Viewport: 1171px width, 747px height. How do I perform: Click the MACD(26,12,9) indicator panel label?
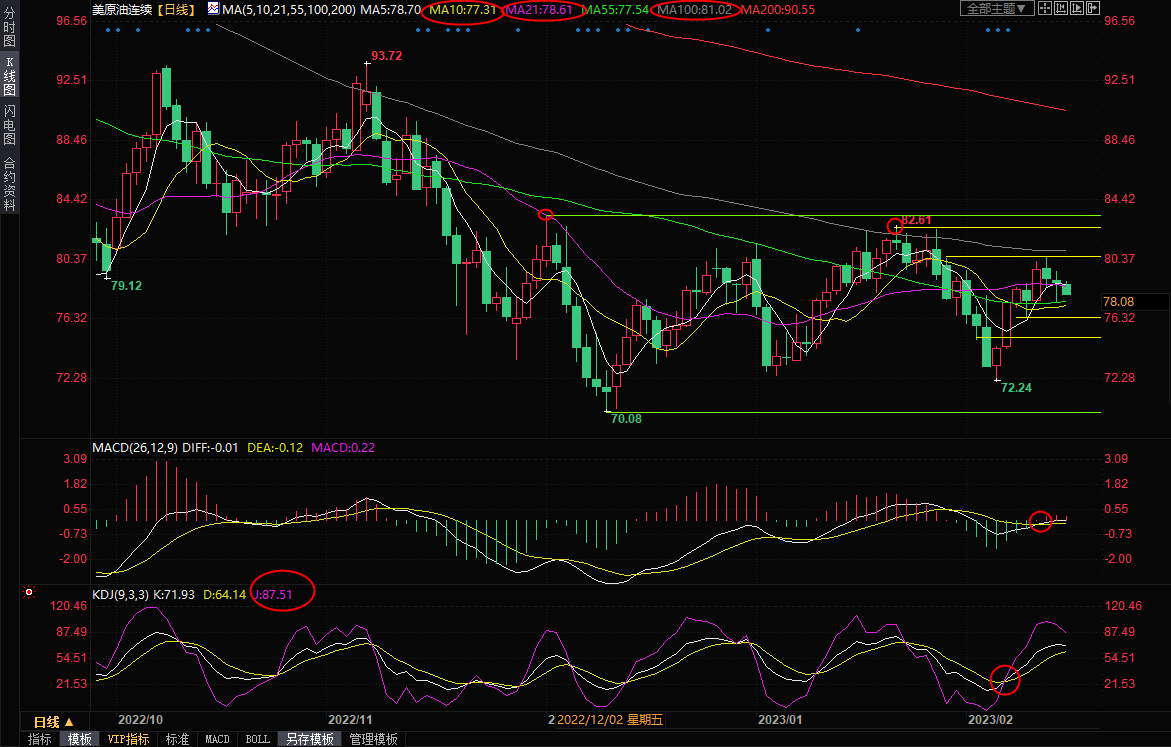(135, 448)
